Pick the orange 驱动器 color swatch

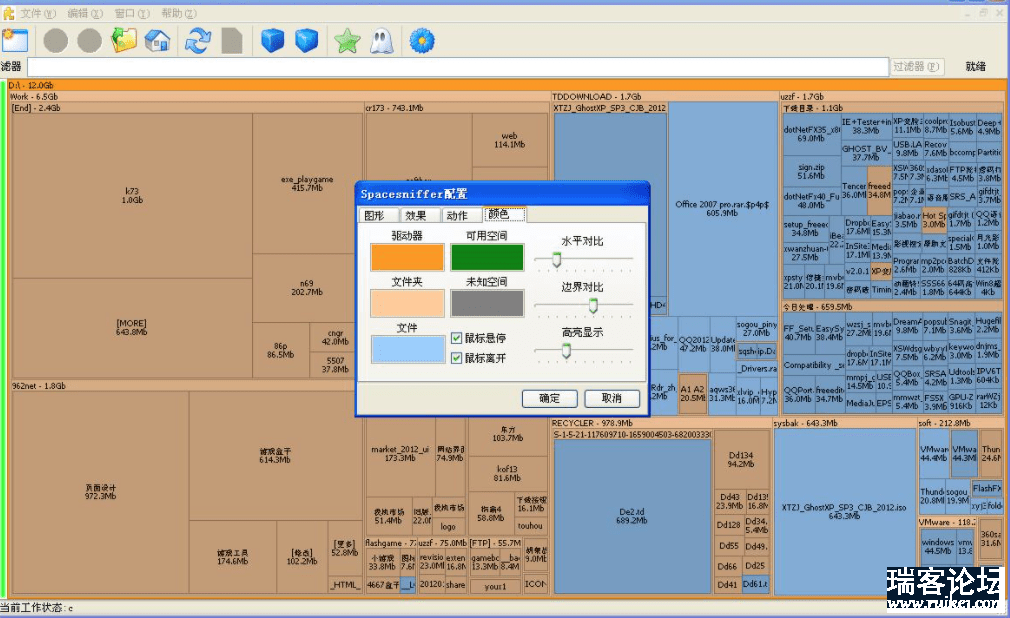tap(407, 257)
